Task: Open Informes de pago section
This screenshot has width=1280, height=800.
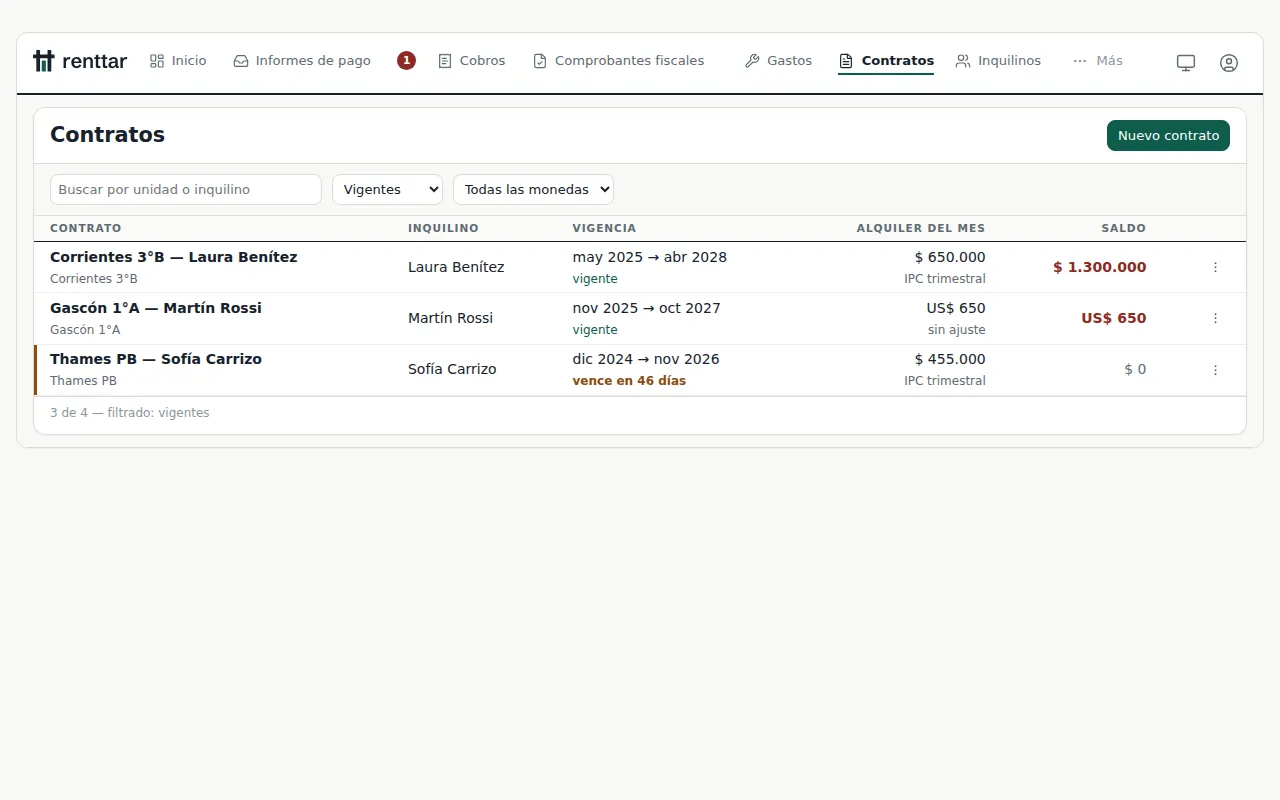Action: tap(302, 61)
